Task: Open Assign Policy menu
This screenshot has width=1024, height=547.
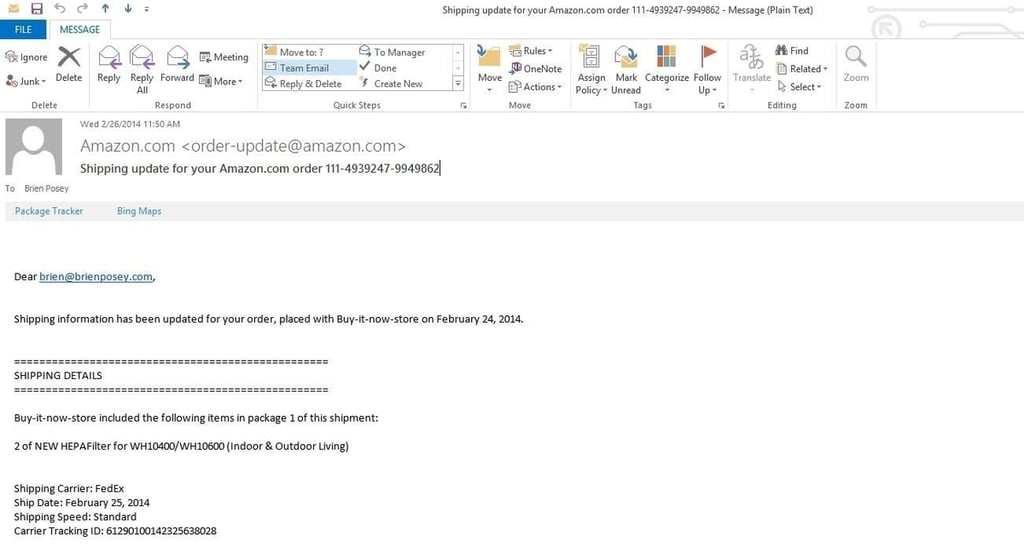Action: (x=591, y=70)
